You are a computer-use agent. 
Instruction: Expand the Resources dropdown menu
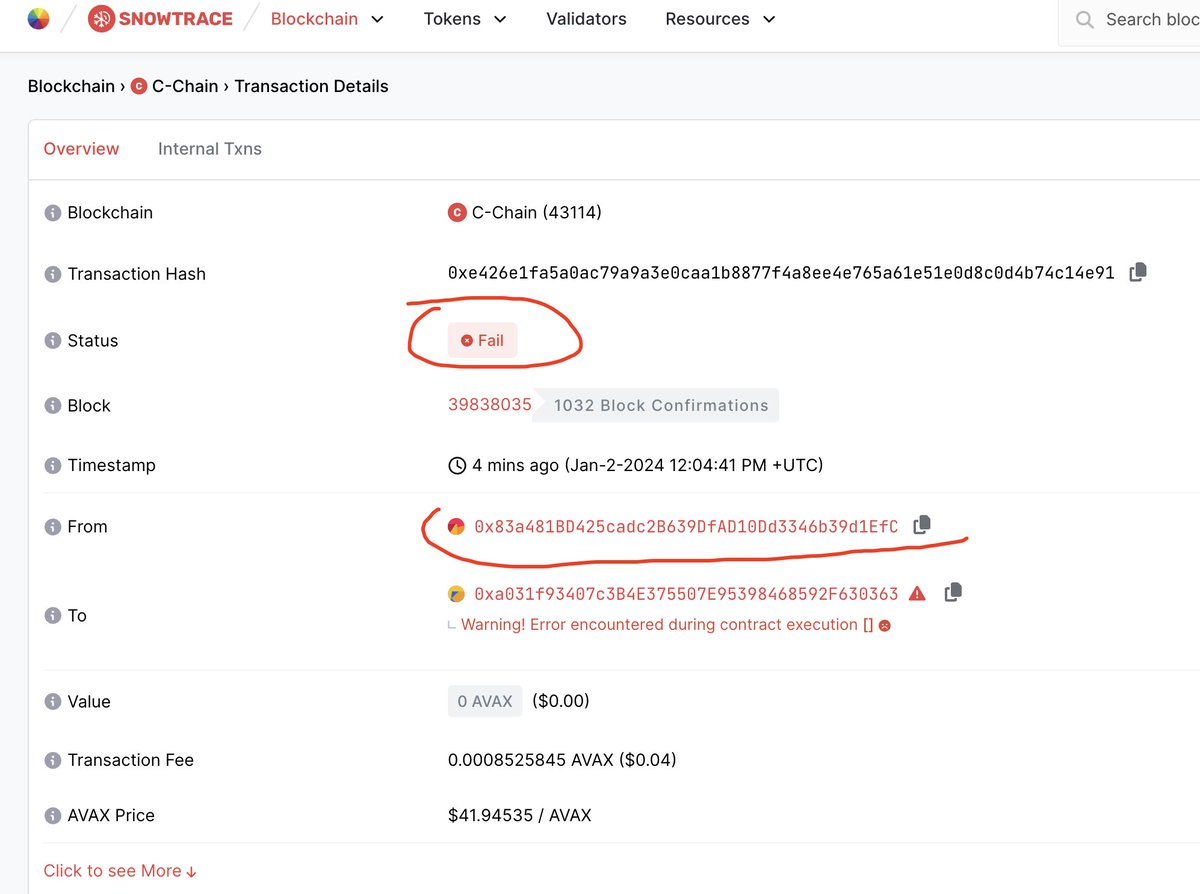[x=720, y=19]
